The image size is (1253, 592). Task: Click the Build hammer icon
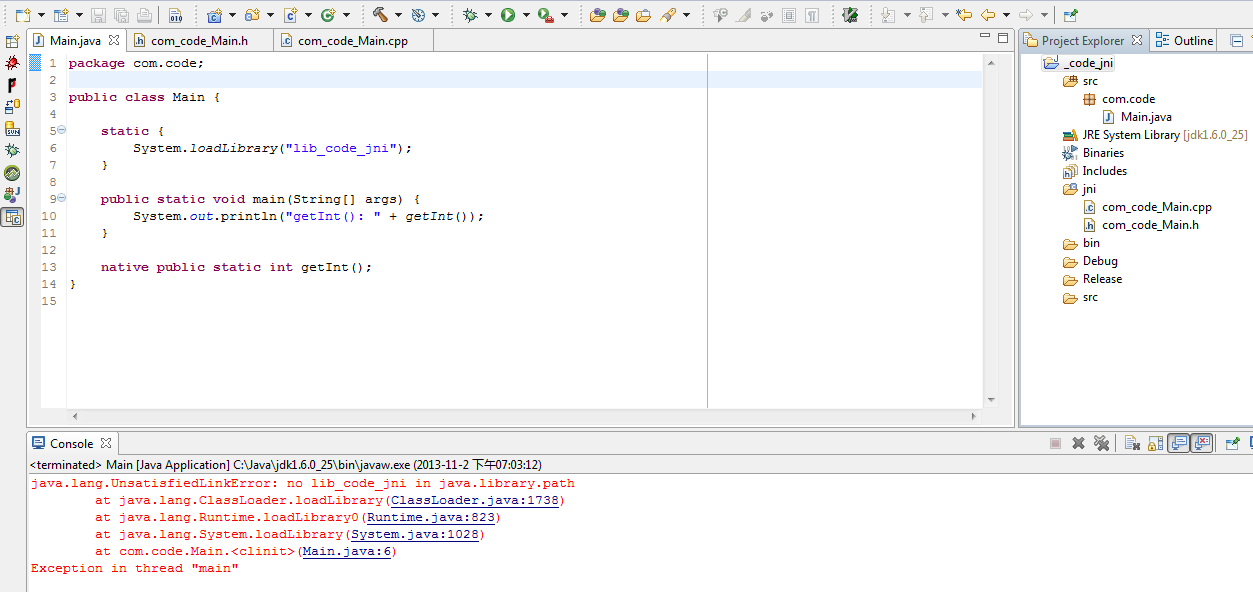click(380, 15)
